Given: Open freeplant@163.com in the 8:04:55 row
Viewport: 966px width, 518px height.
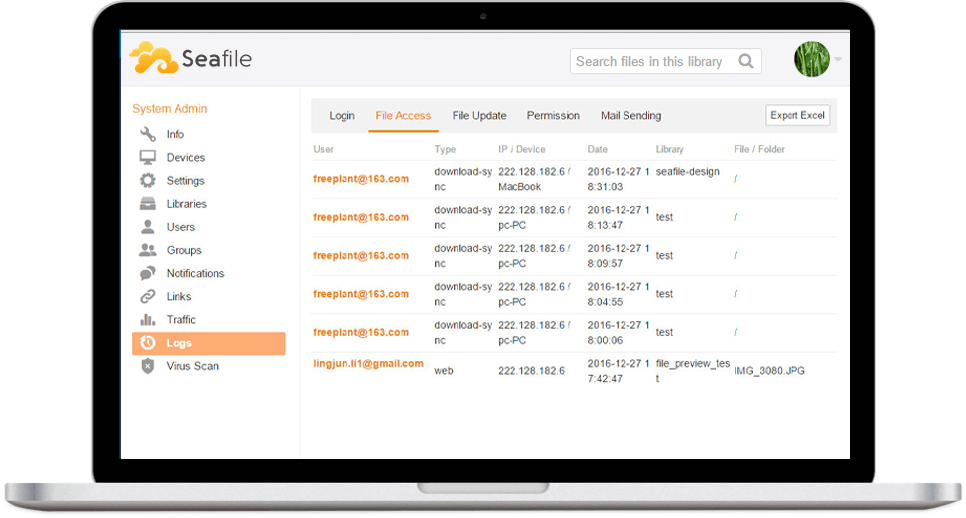Looking at the screenshot, I should pos(361,294).
